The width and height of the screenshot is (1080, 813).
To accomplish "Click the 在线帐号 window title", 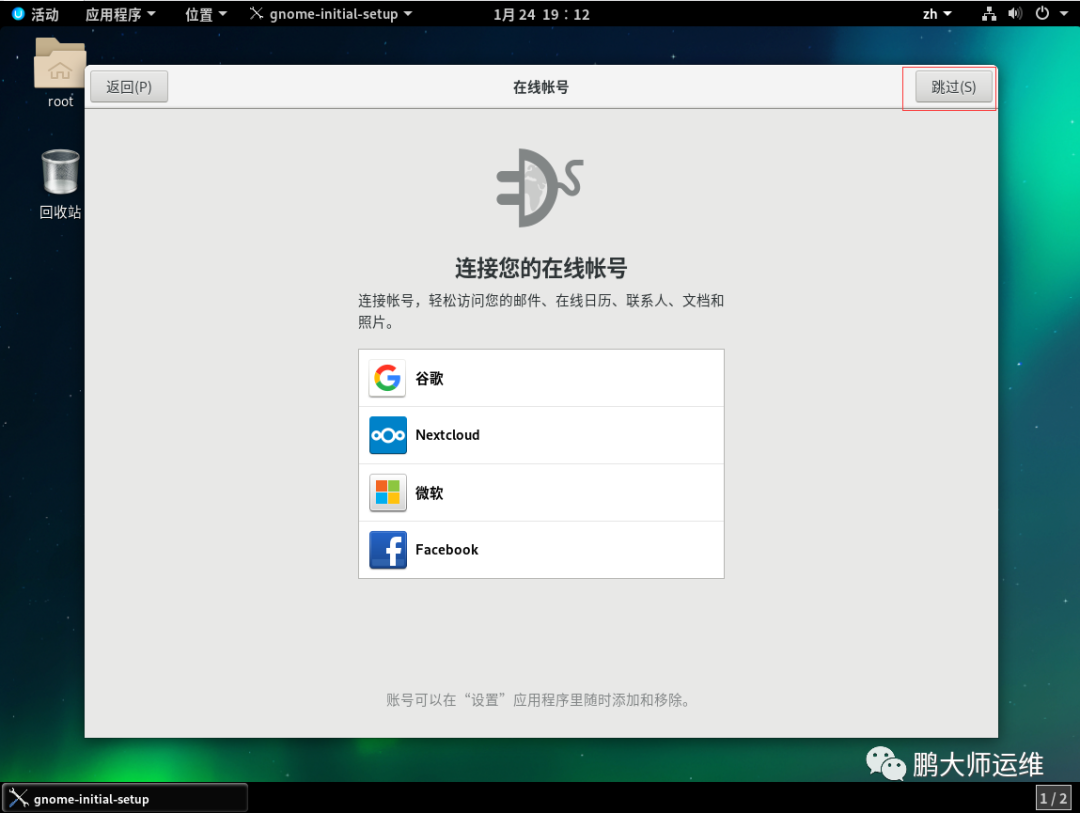I will [x=541, y=88].
